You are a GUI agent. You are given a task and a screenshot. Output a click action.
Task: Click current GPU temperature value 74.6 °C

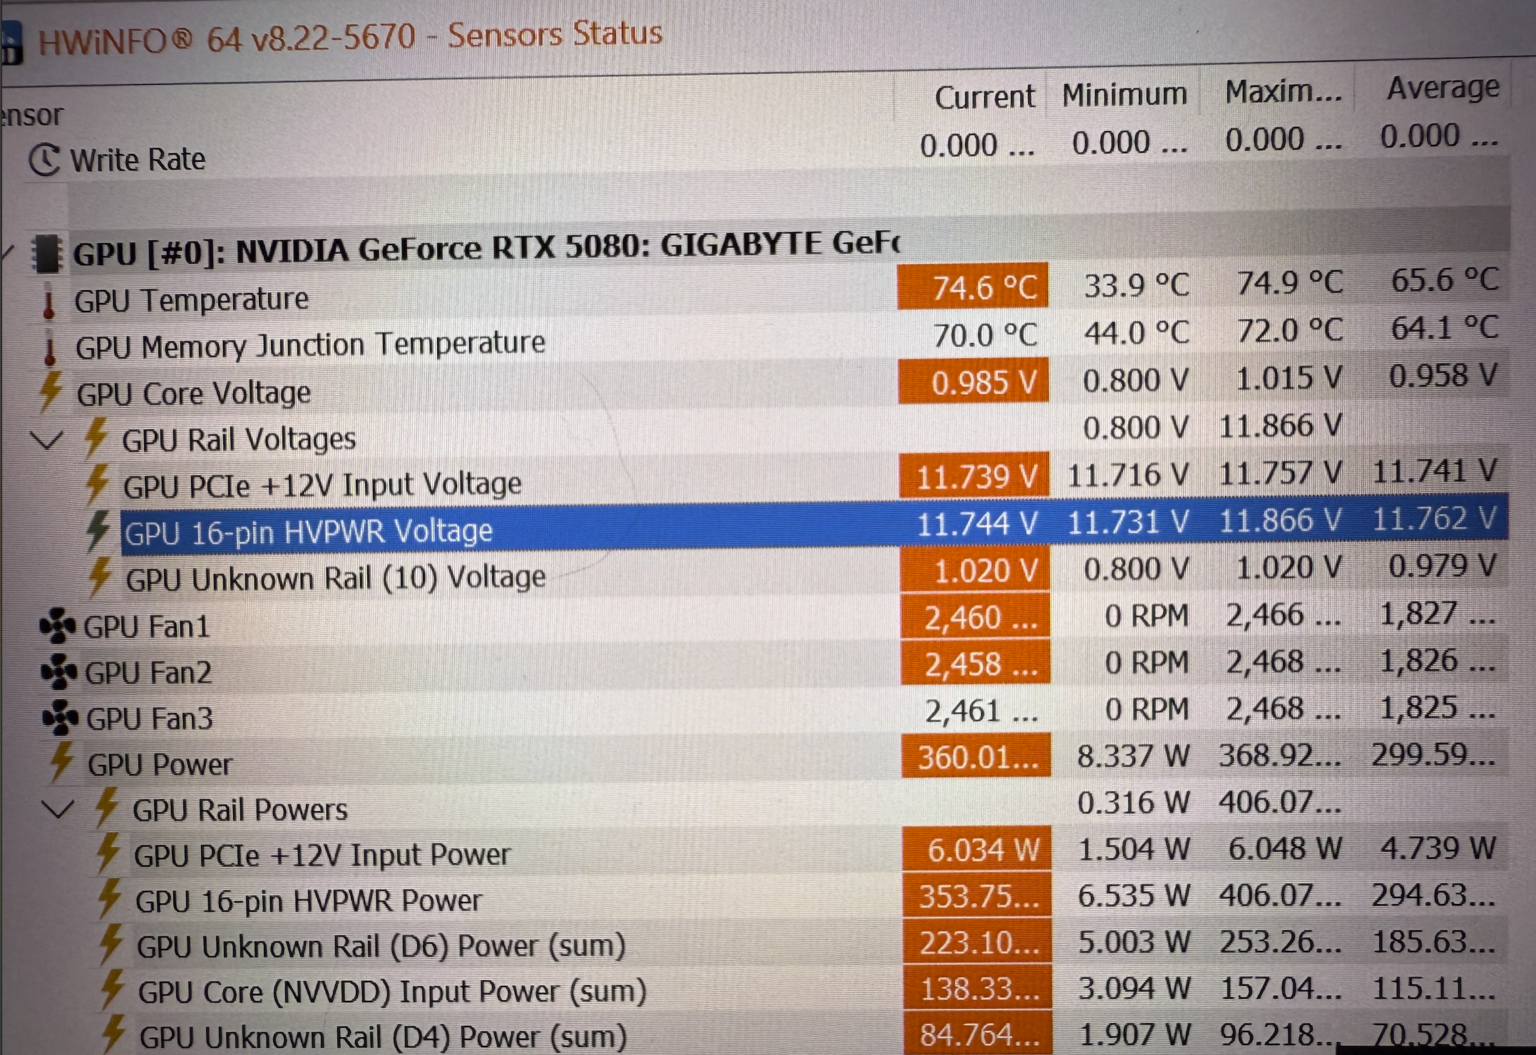pos(973,287)
